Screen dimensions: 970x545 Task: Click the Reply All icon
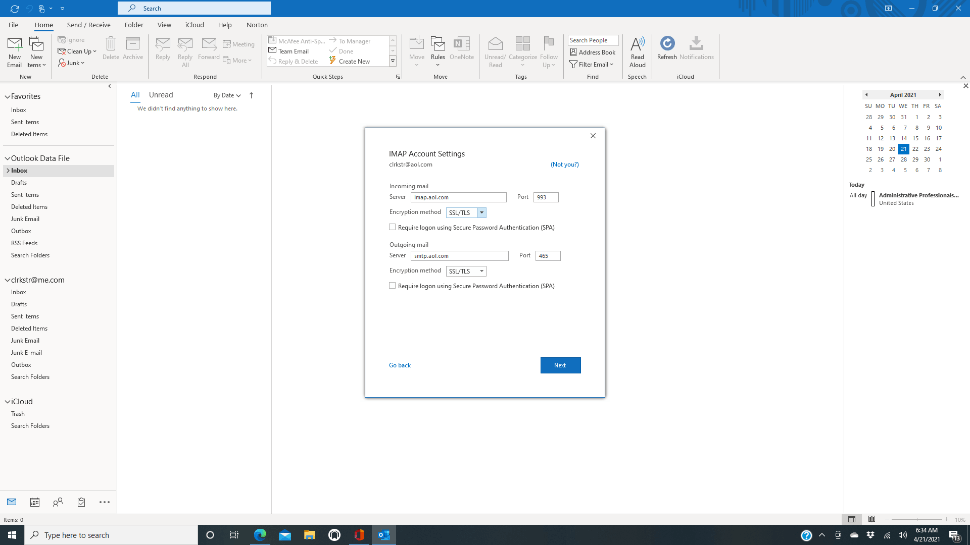[185, 44]
